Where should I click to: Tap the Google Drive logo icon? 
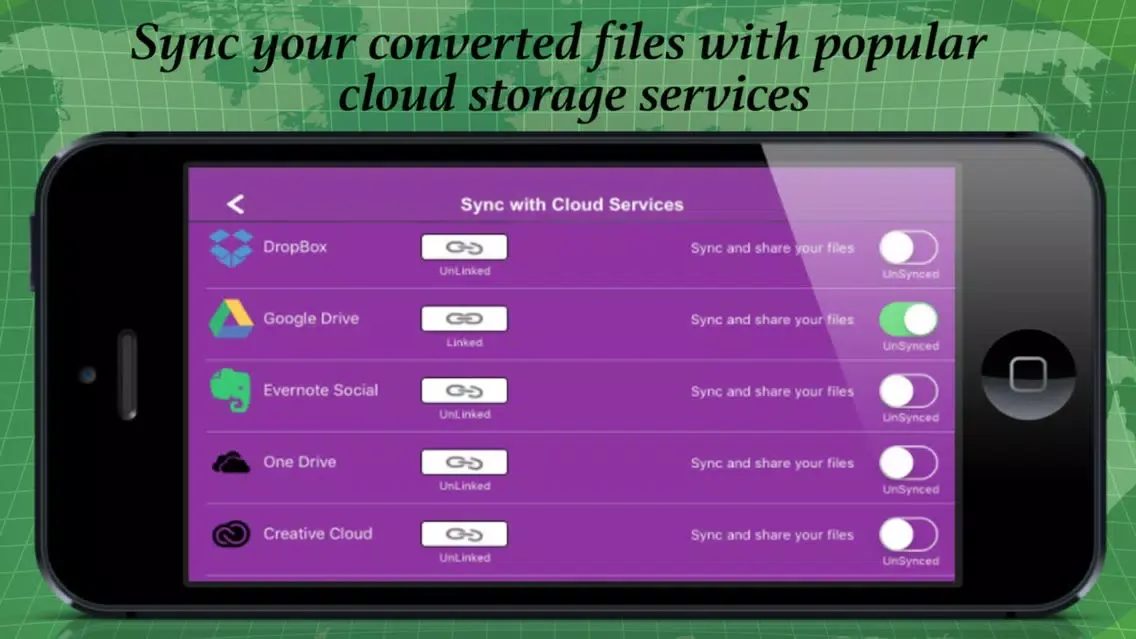(x=231, y=319)
